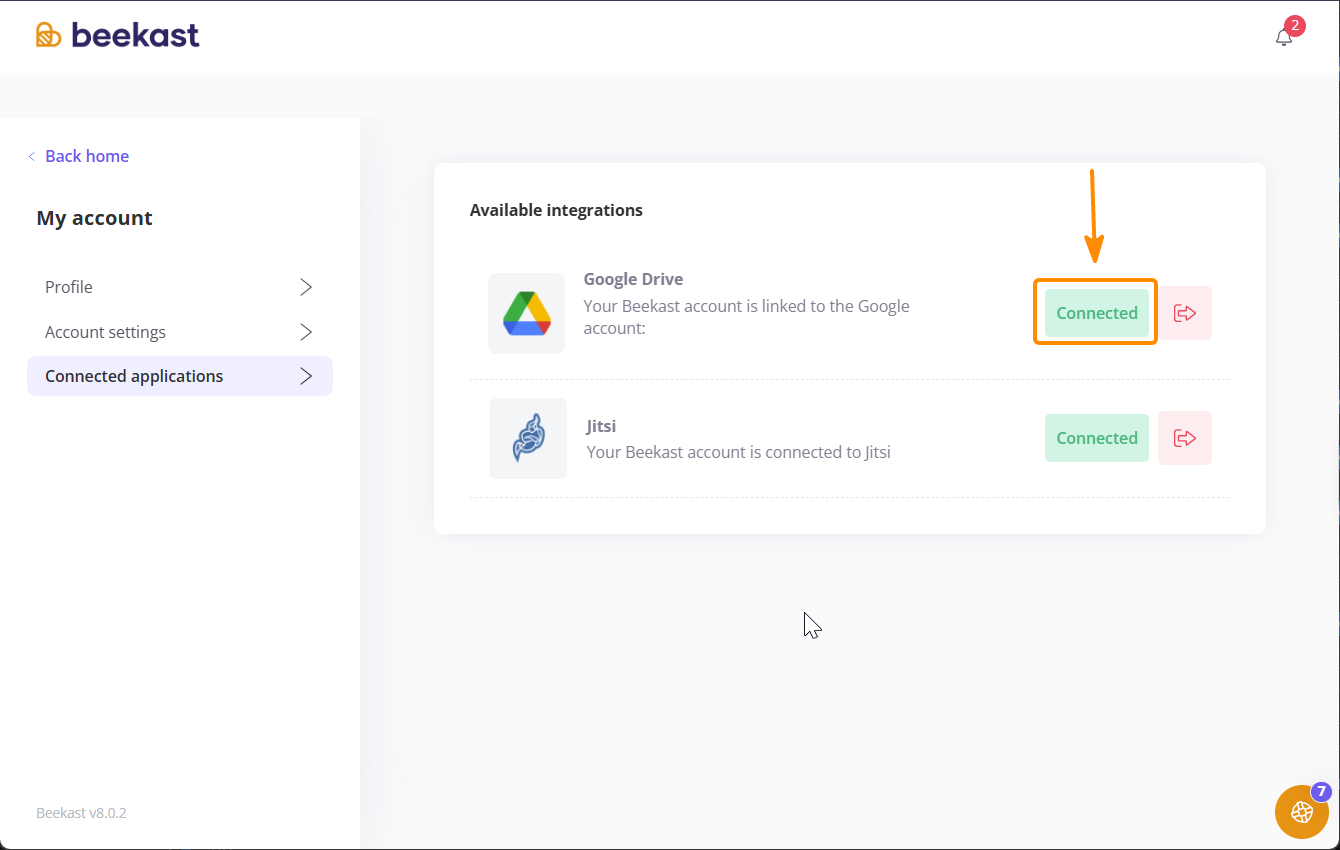
Task: Click the Beekast v8.0.2 version label
Action: pyautogui.click(x=81, y=813)
